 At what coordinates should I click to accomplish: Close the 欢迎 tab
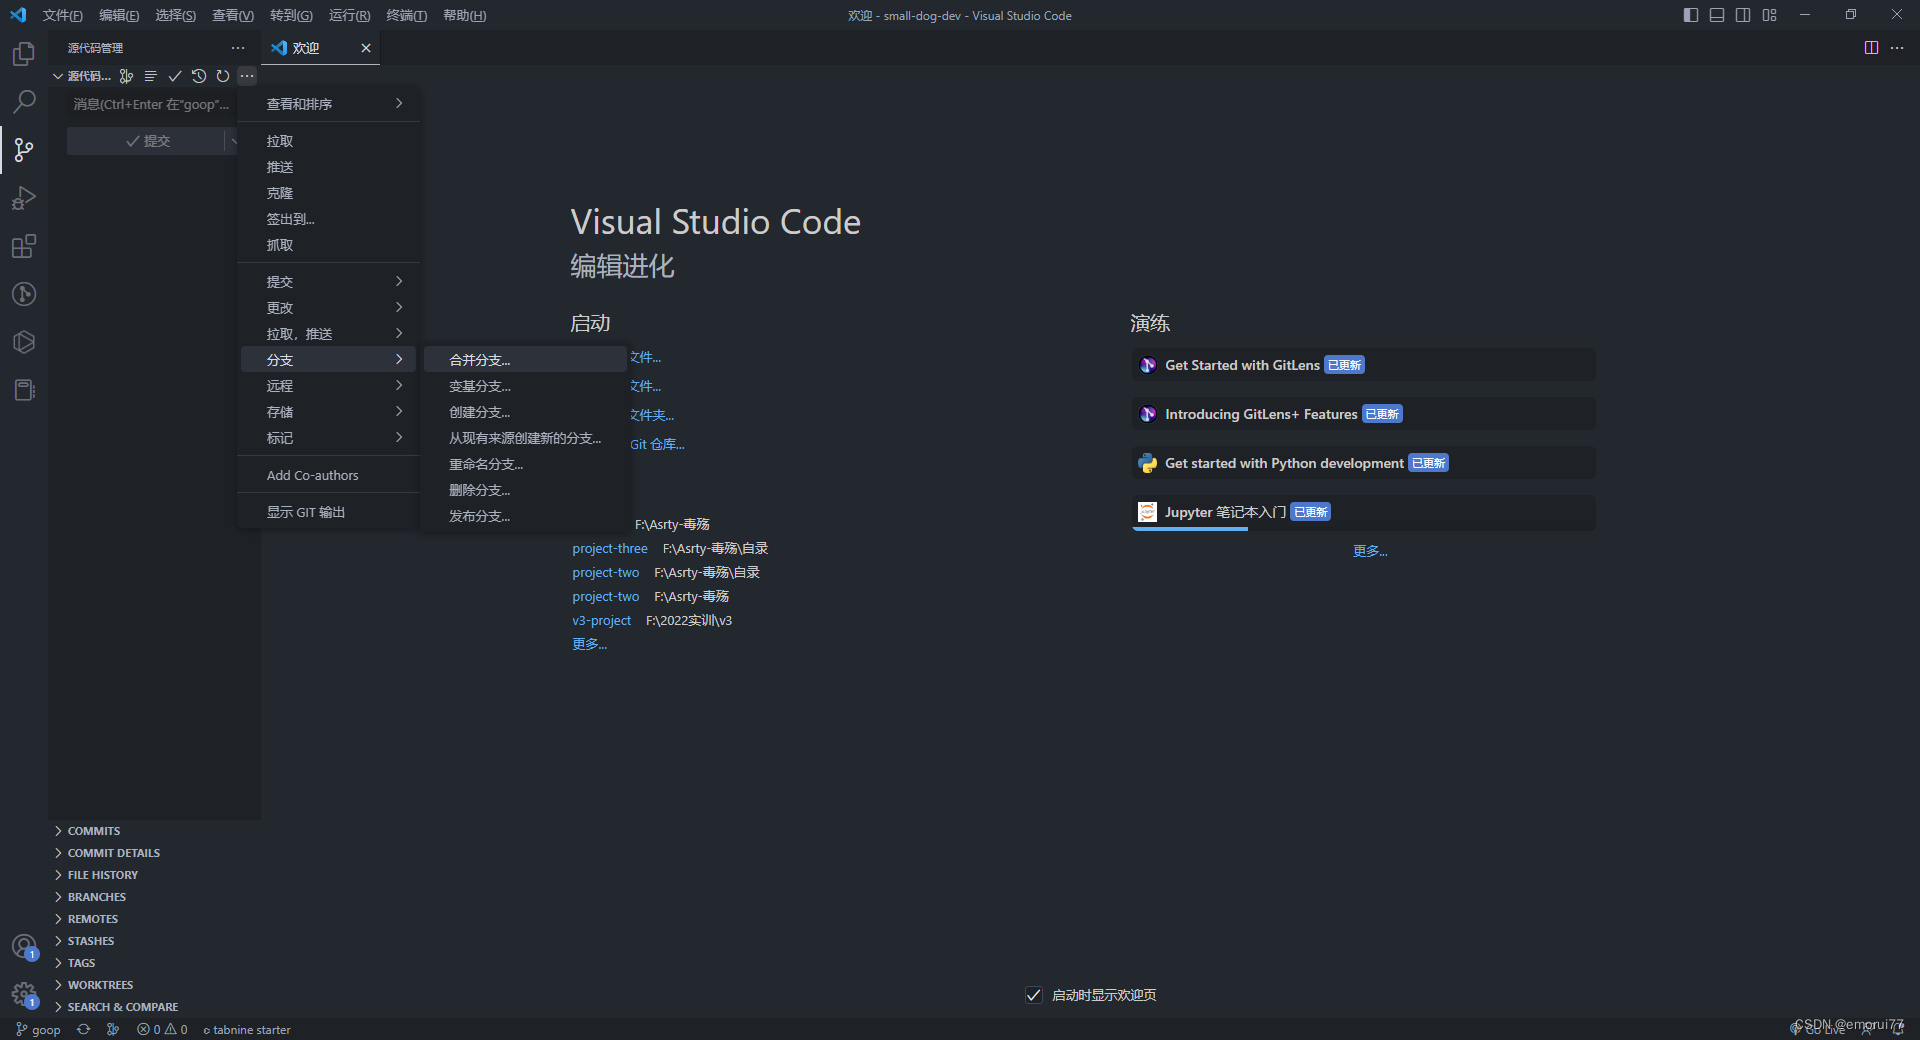[366, 48]
